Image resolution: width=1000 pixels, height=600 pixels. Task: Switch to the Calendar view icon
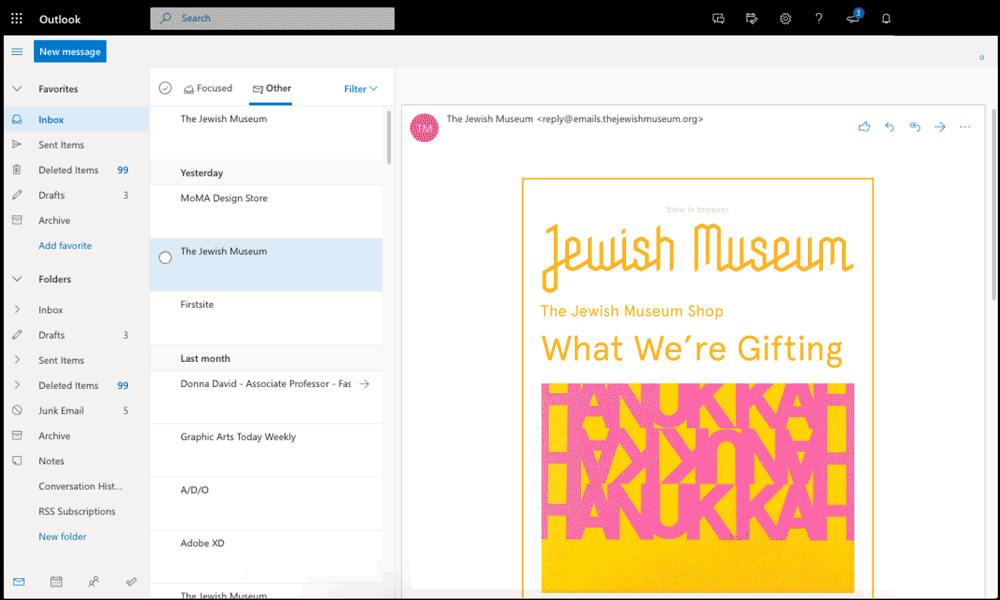pos(56,581)
